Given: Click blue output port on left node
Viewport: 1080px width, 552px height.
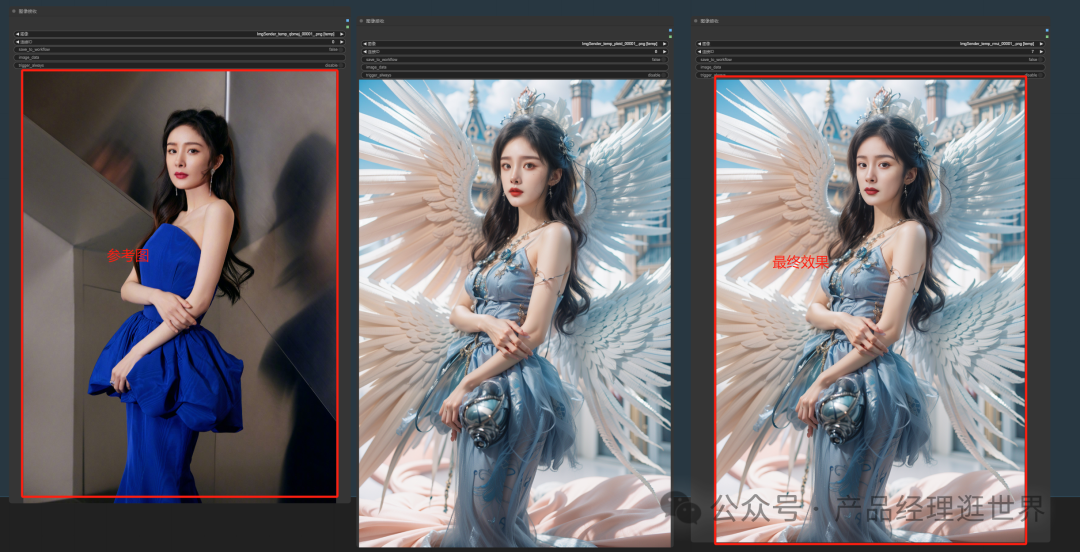Looking at the screenshot, I should click(x=347, y=20).
